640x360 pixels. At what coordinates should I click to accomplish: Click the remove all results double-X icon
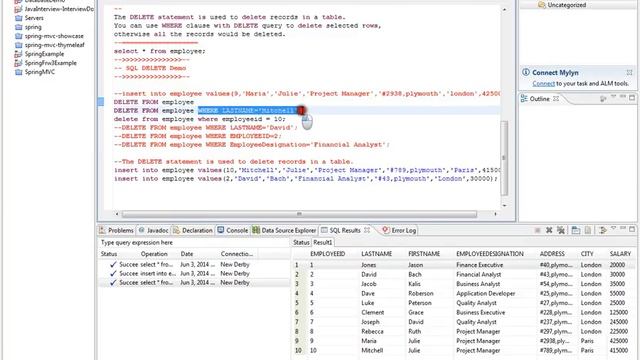coord(561,230)
